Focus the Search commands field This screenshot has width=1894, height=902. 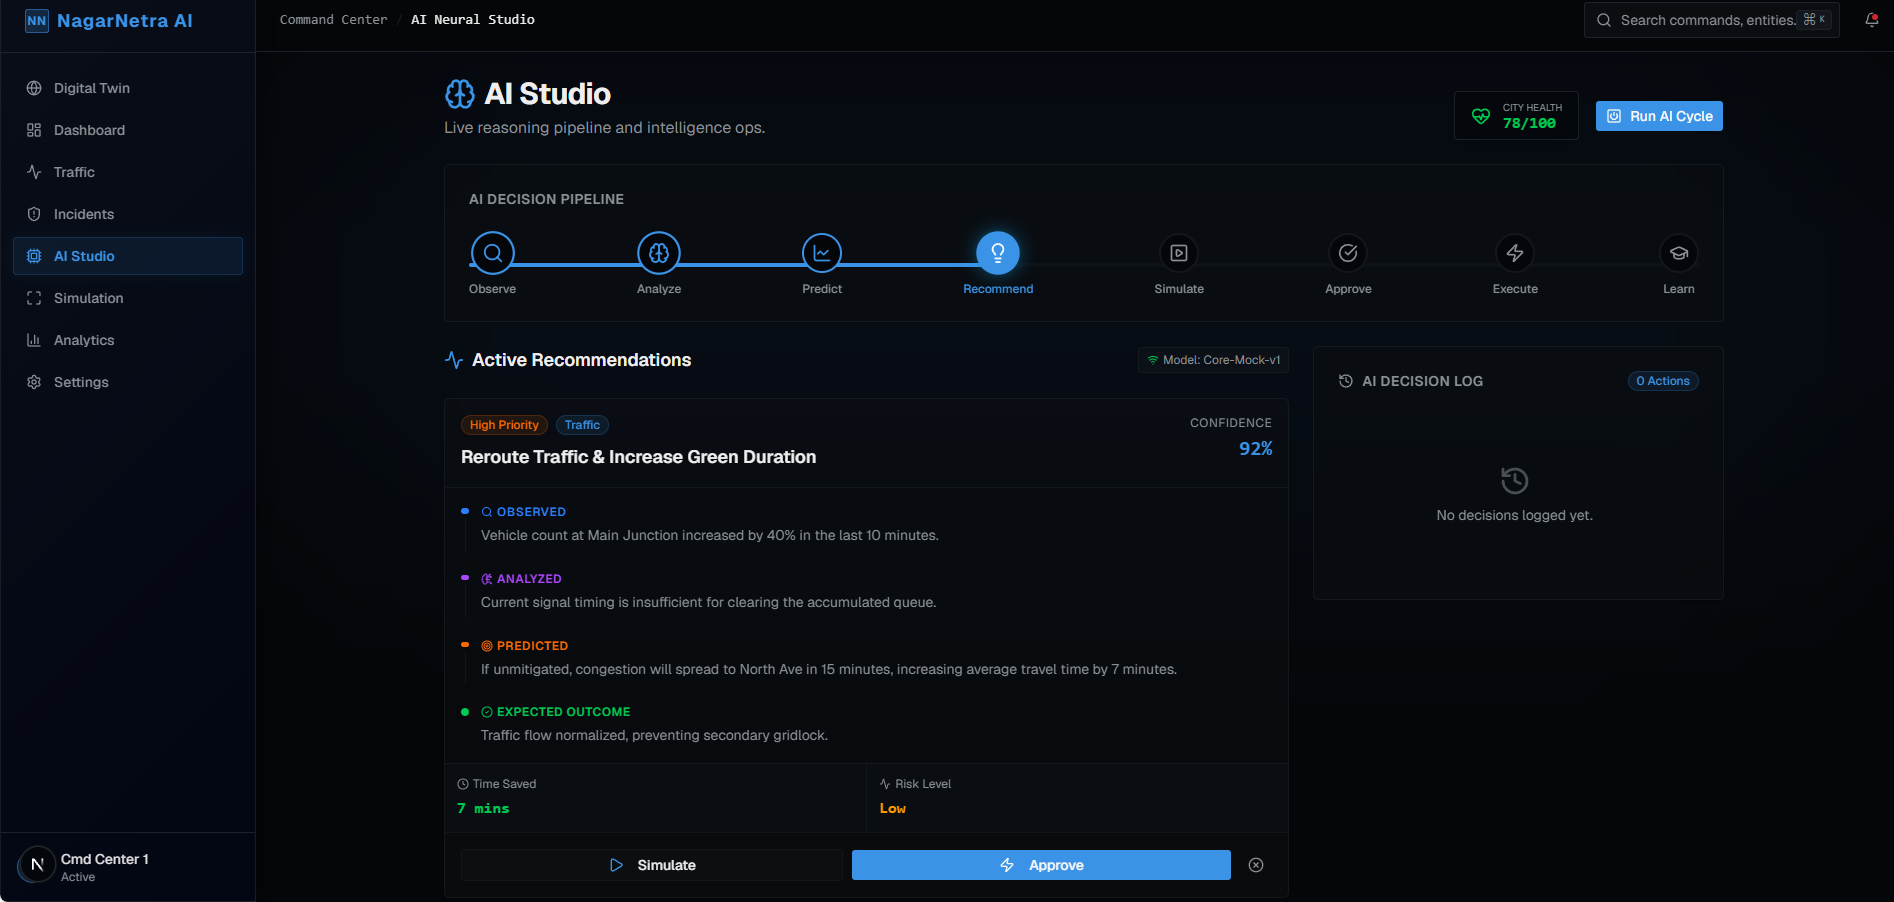point(1711,20)
